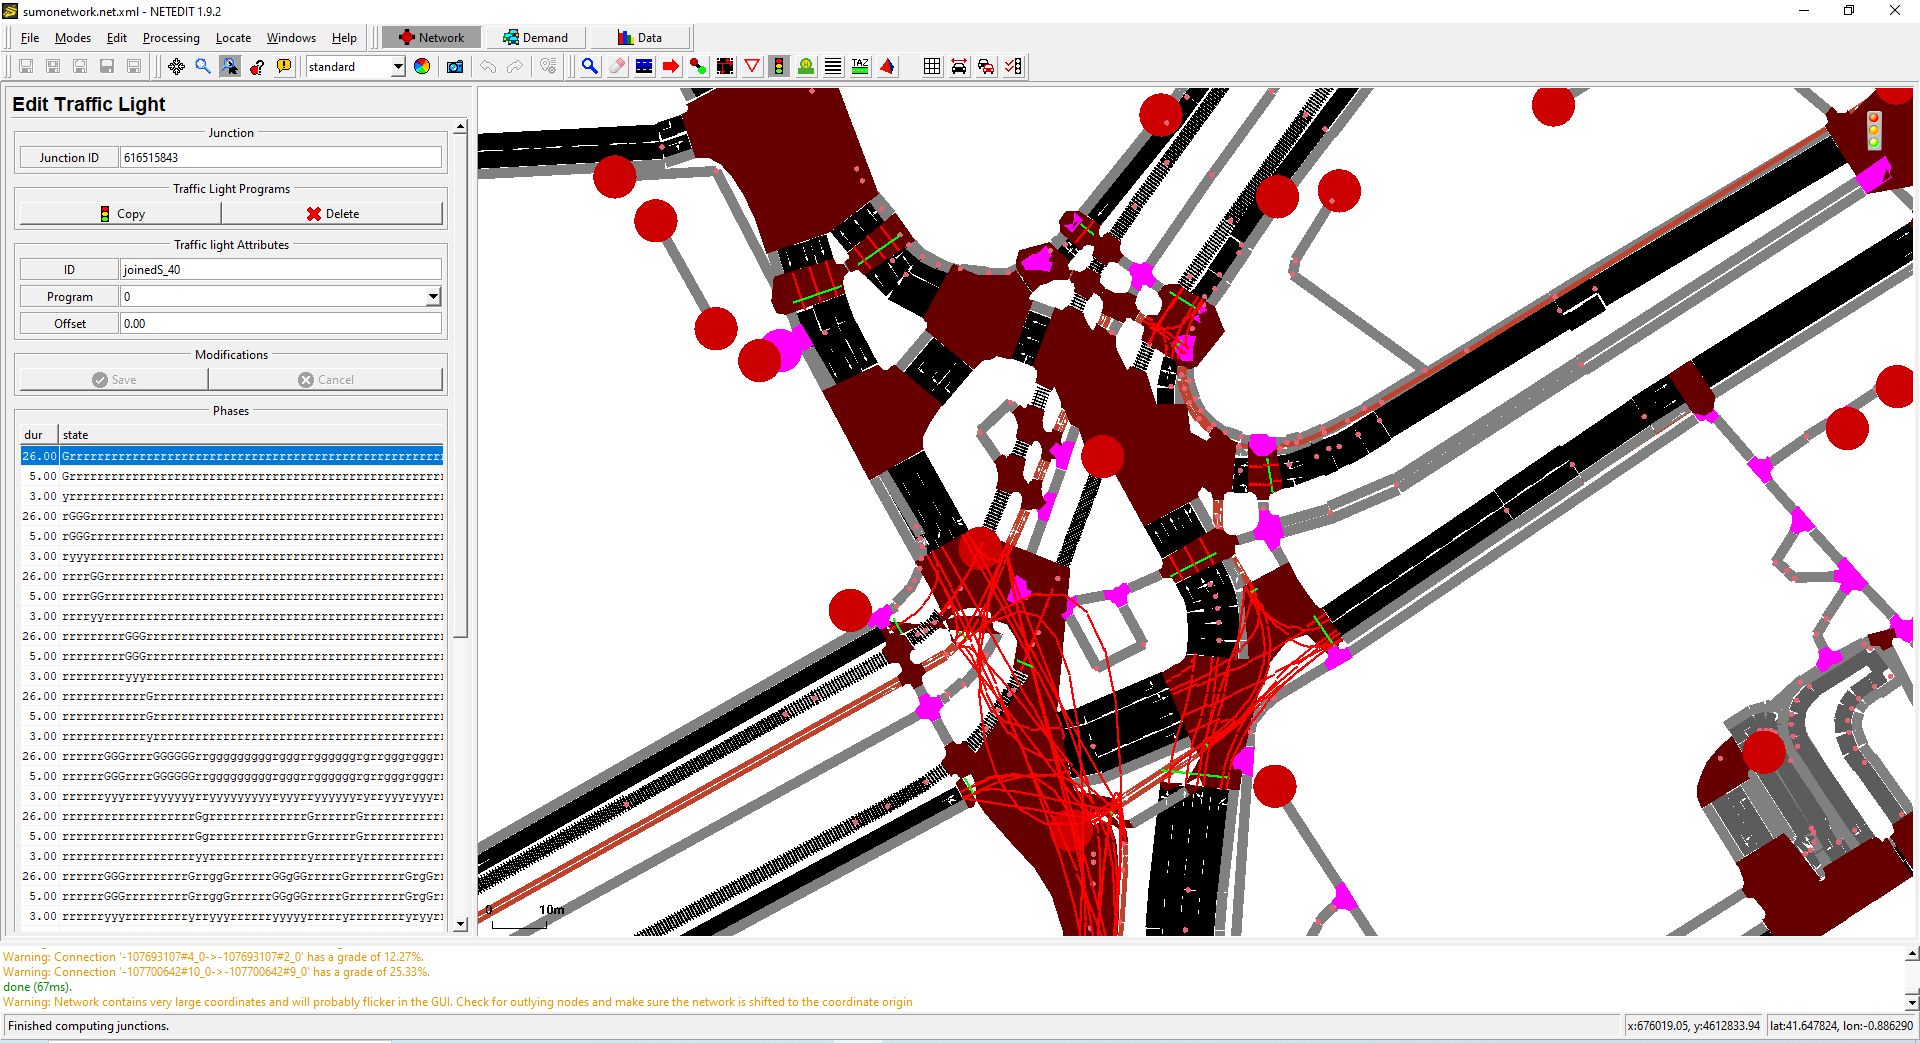Toggle the checklist traffic-light option button
1920x1043 pixels.
click(x=1013, y=67)
